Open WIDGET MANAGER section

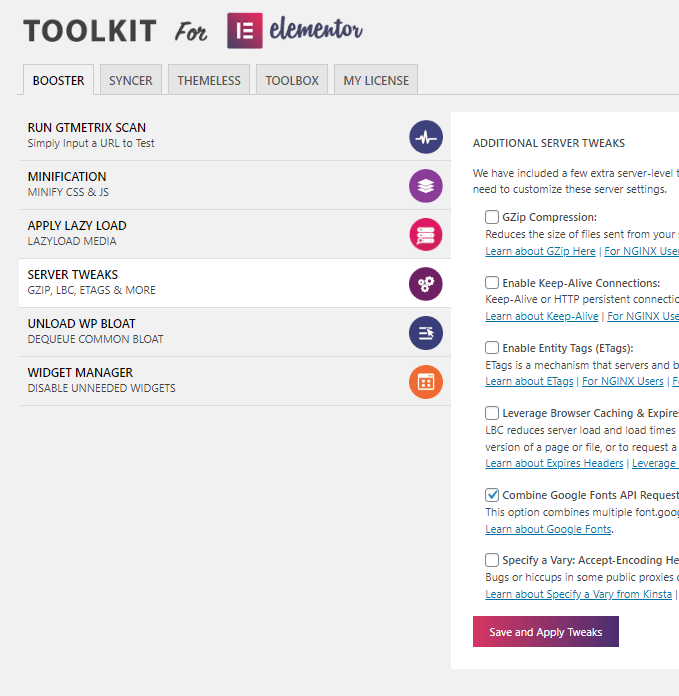click(235, 381)
